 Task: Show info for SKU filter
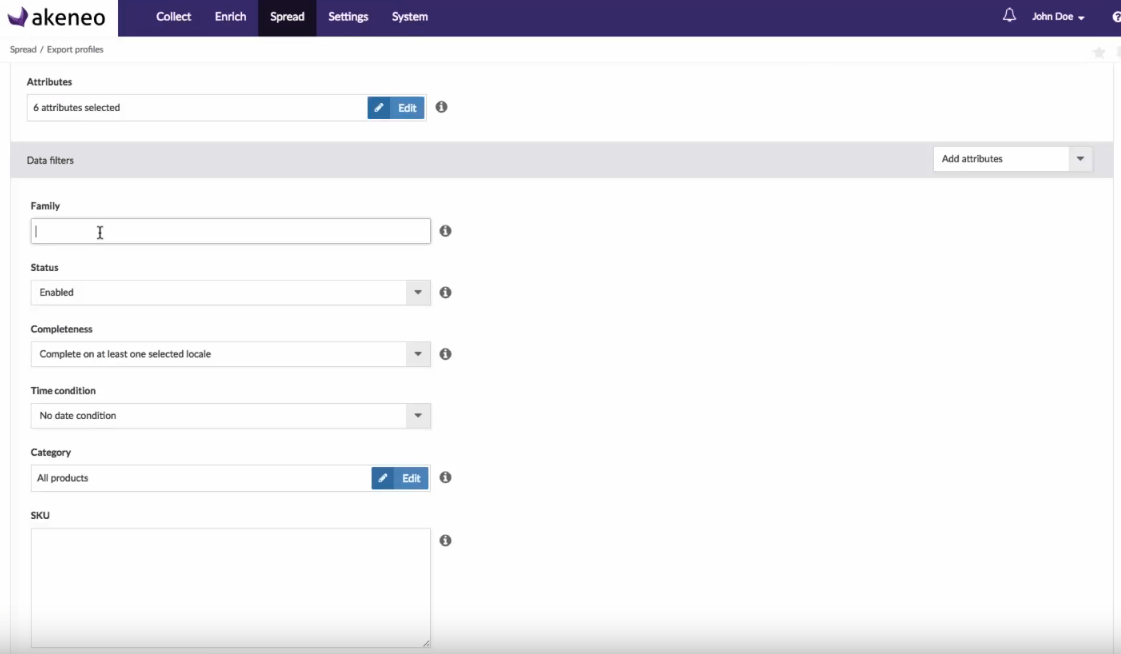pos(445,540)
